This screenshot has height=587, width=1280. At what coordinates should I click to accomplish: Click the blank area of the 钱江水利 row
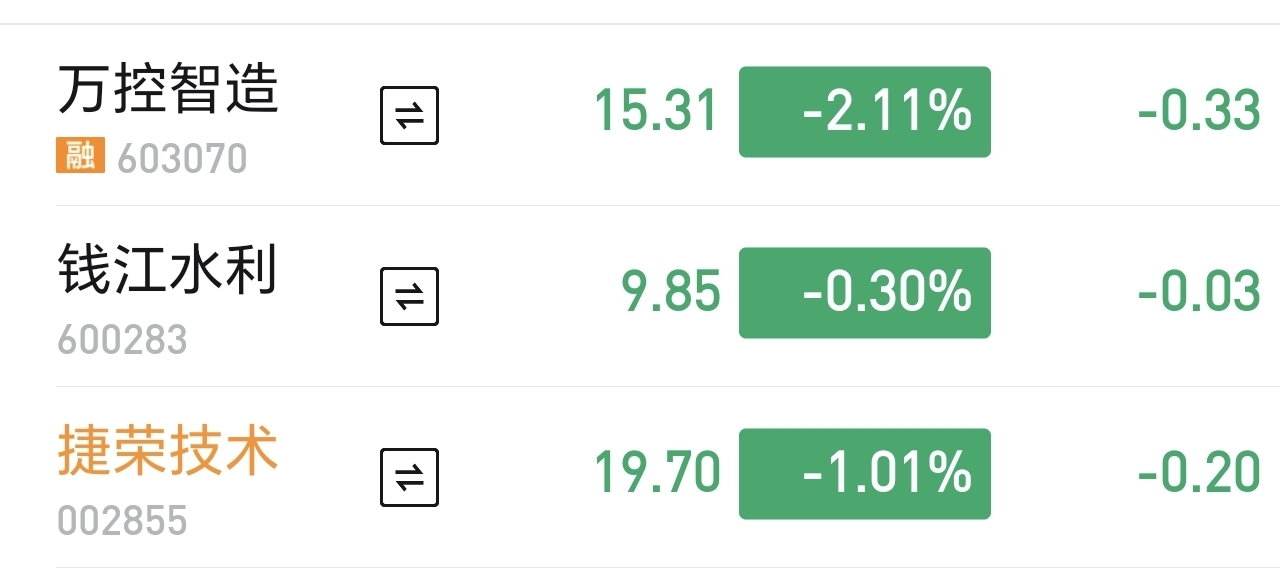530,296
